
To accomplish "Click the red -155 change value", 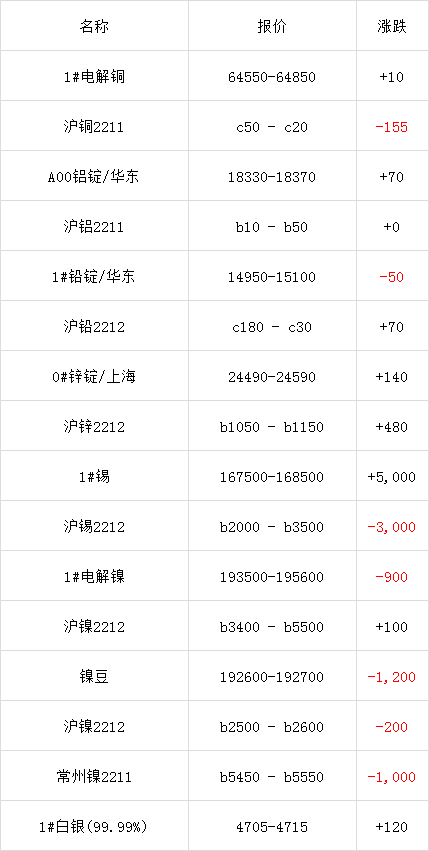I will point(392,127).
